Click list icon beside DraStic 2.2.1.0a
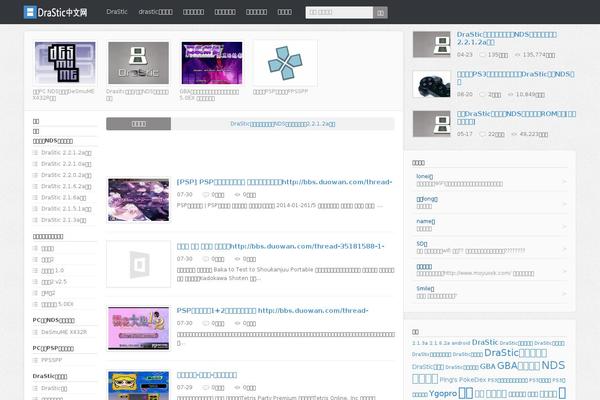This screenshot has height=400, width=600. pyautogui.click(x=35, y=164)
